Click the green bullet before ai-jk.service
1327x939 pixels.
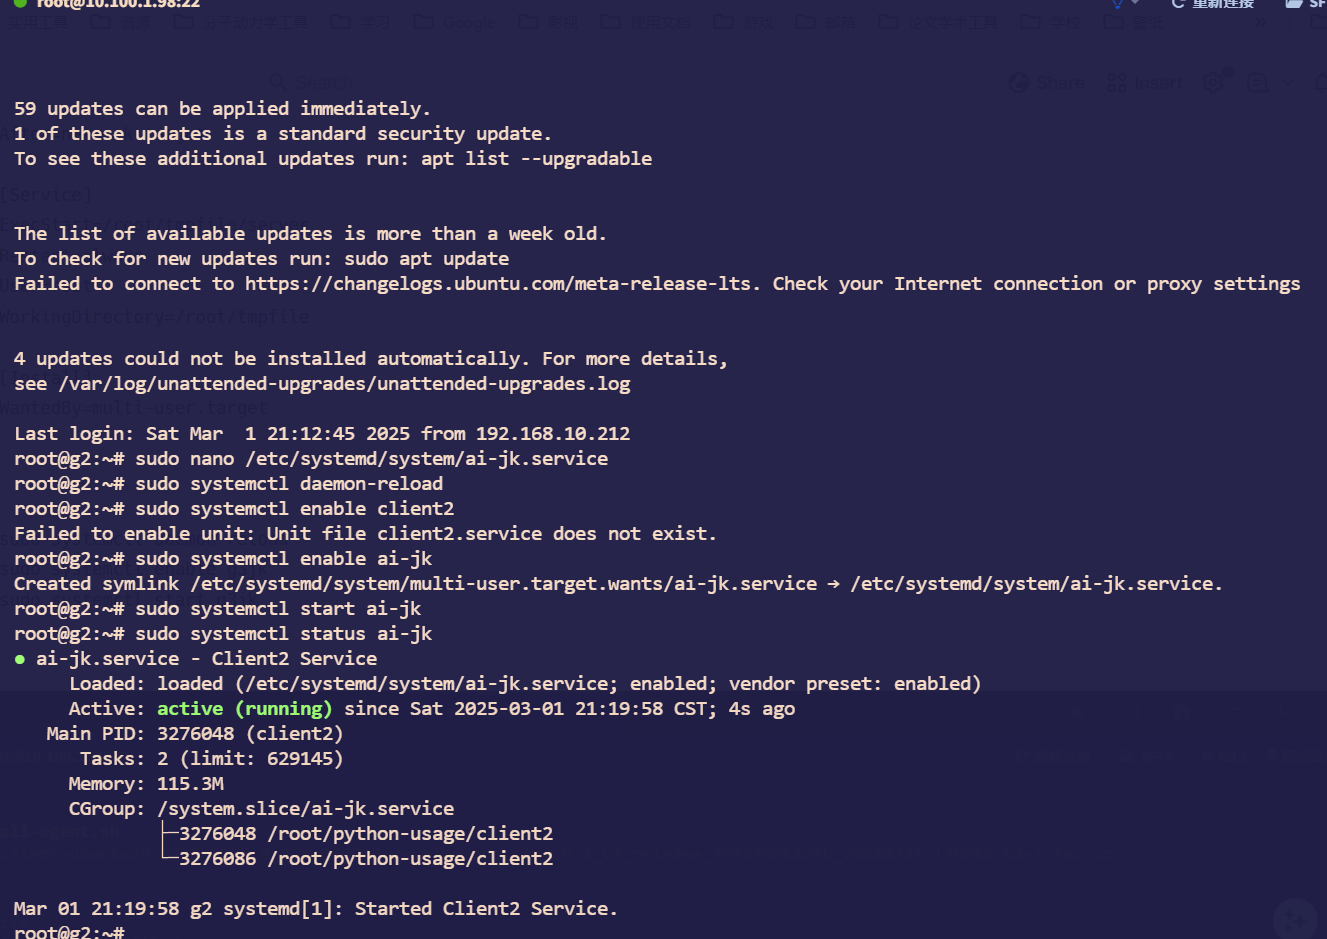click(x=20, y=659)
